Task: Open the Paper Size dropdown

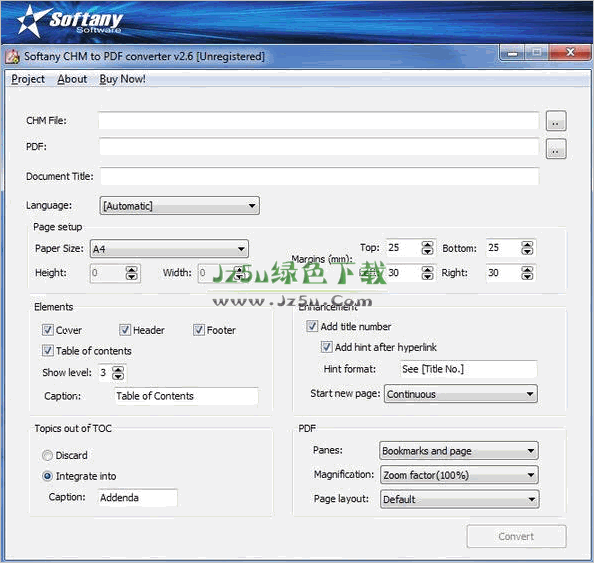Action: coord(169,249)
